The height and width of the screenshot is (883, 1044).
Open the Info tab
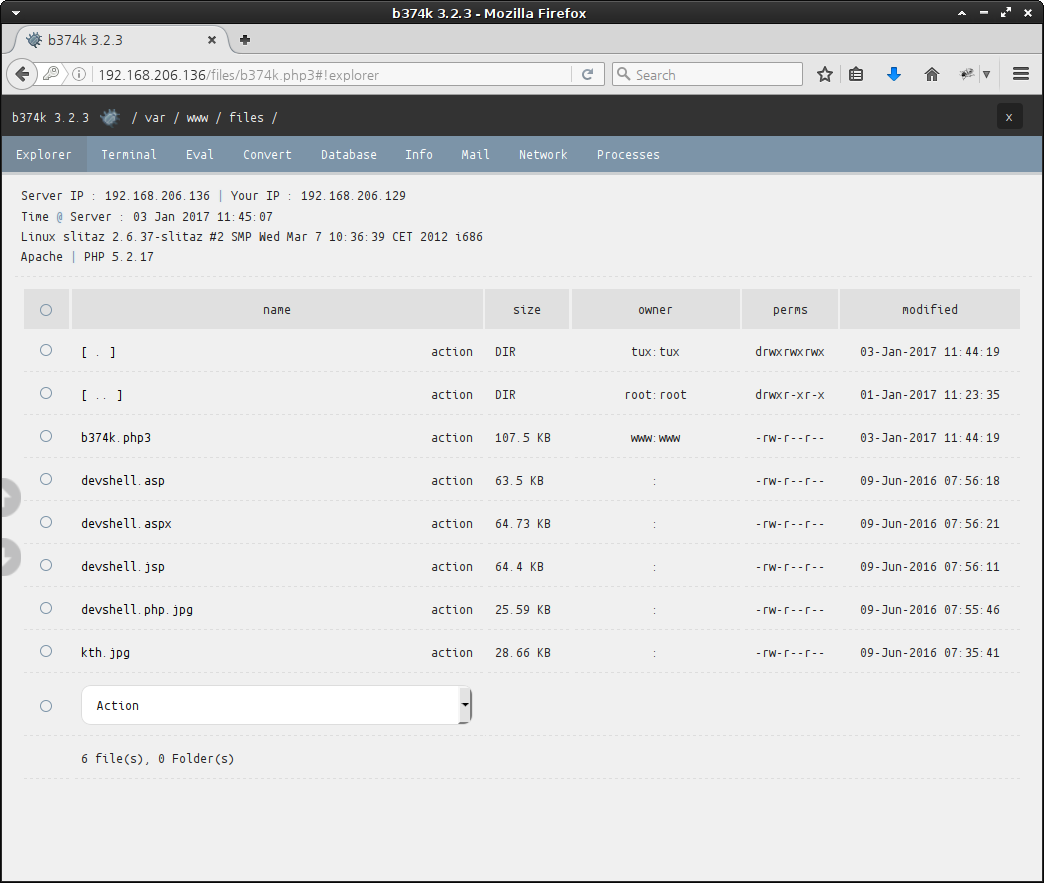tap(419, 154)
